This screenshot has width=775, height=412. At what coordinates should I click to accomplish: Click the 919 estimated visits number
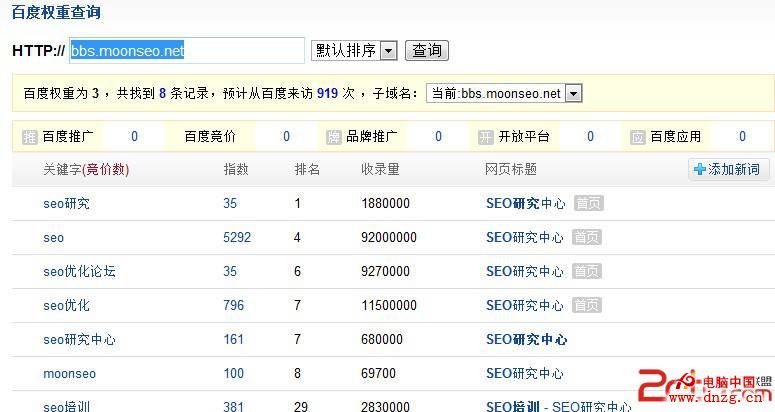[328, 93]
